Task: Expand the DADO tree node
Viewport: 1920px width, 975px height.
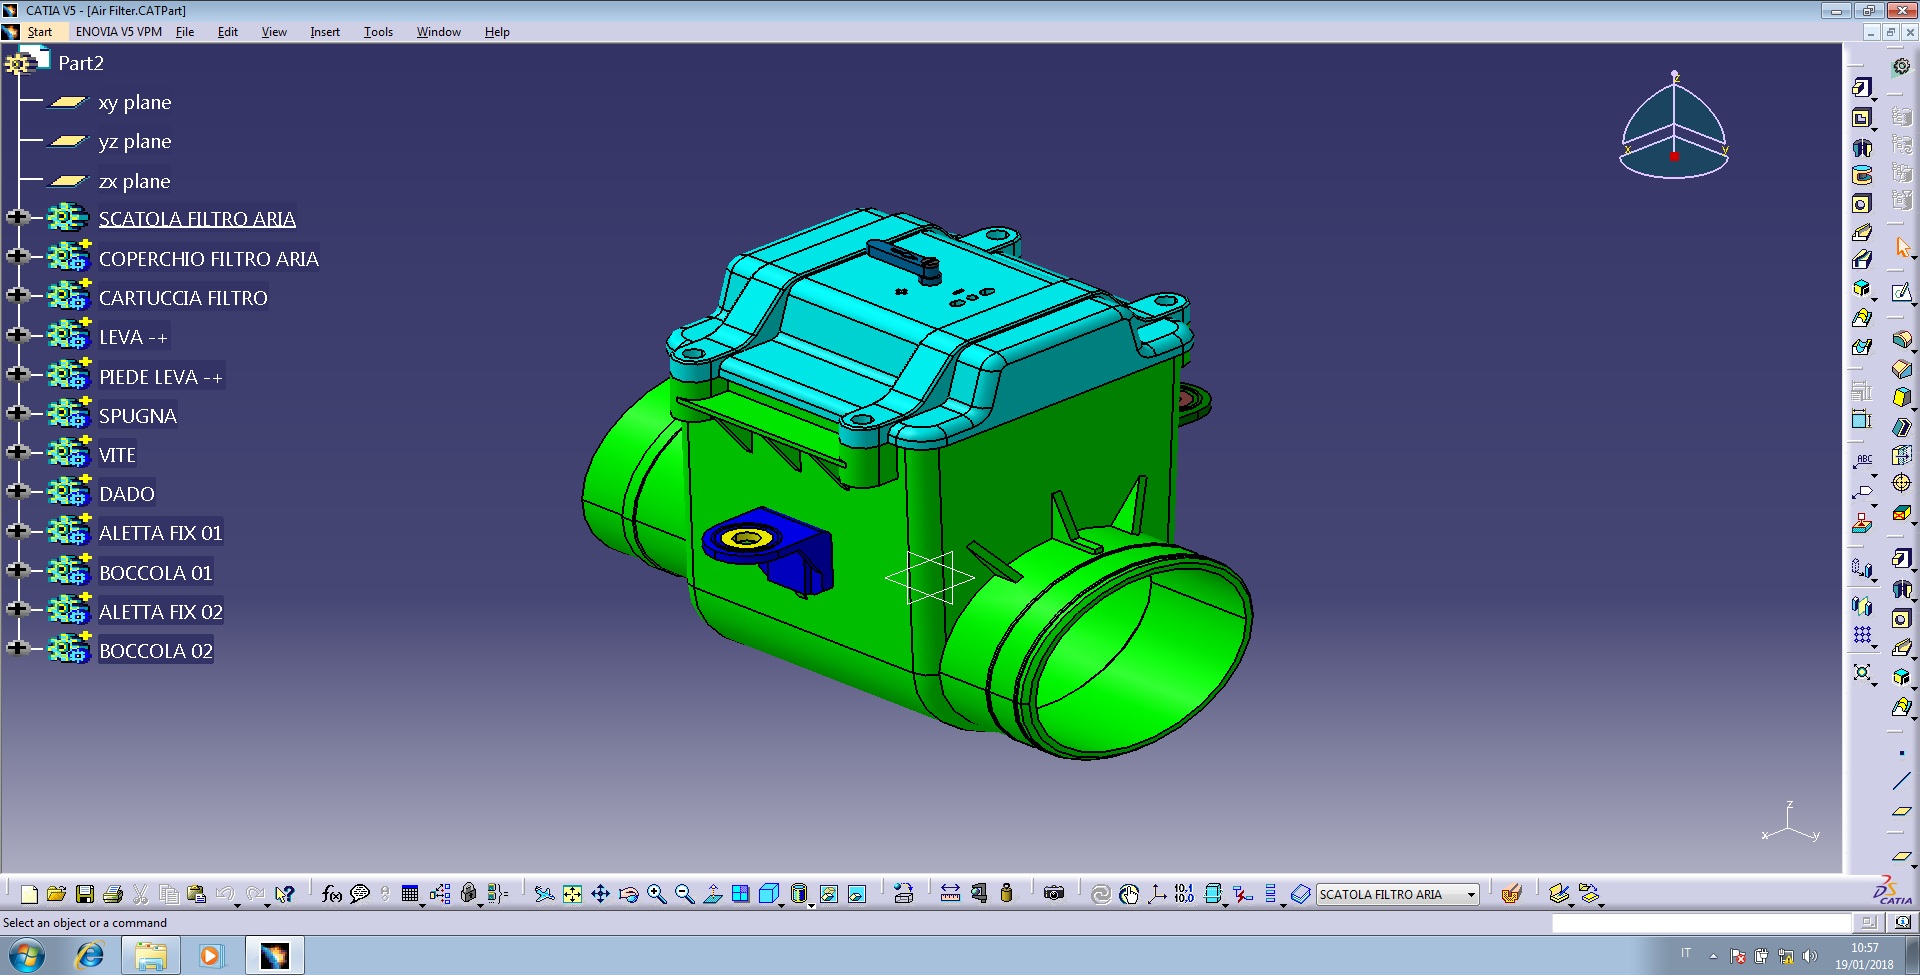Action: [x=16, y=491]
